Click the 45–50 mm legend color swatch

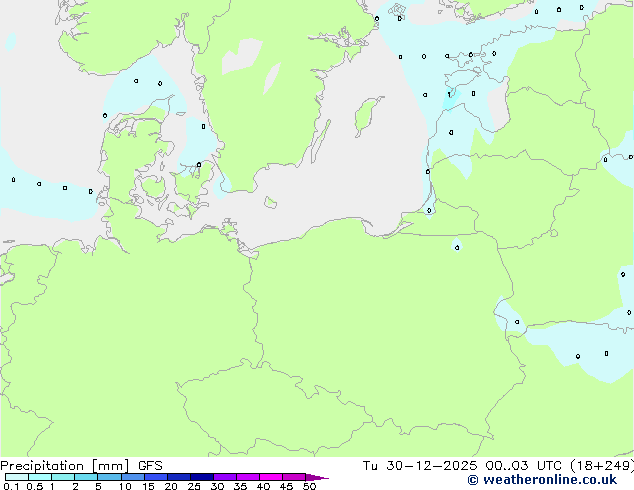pyautogui.click(x=294, y=477)
